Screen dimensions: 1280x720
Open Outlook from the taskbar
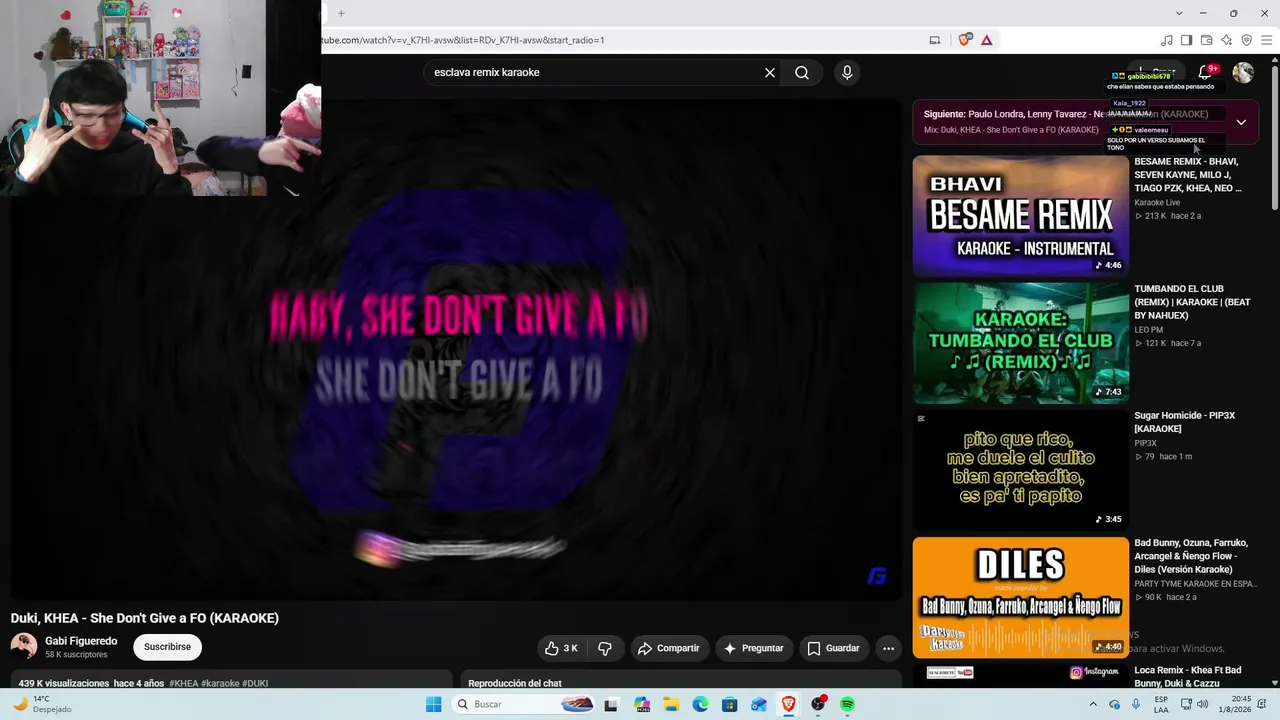point(759,704)
